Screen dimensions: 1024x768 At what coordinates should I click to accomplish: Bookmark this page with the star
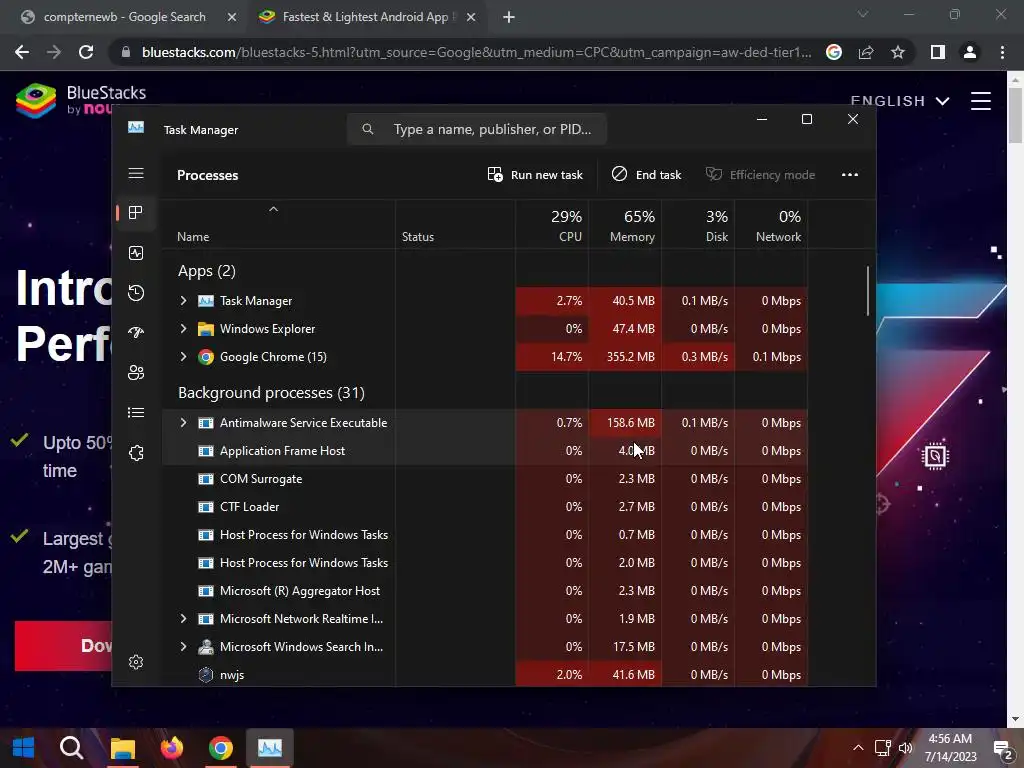click(898, 52)
